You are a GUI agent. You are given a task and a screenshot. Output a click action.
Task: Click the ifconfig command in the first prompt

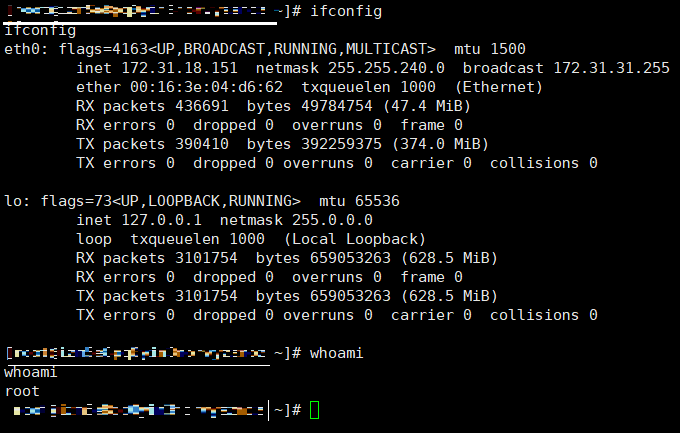[x=346, y=11]
